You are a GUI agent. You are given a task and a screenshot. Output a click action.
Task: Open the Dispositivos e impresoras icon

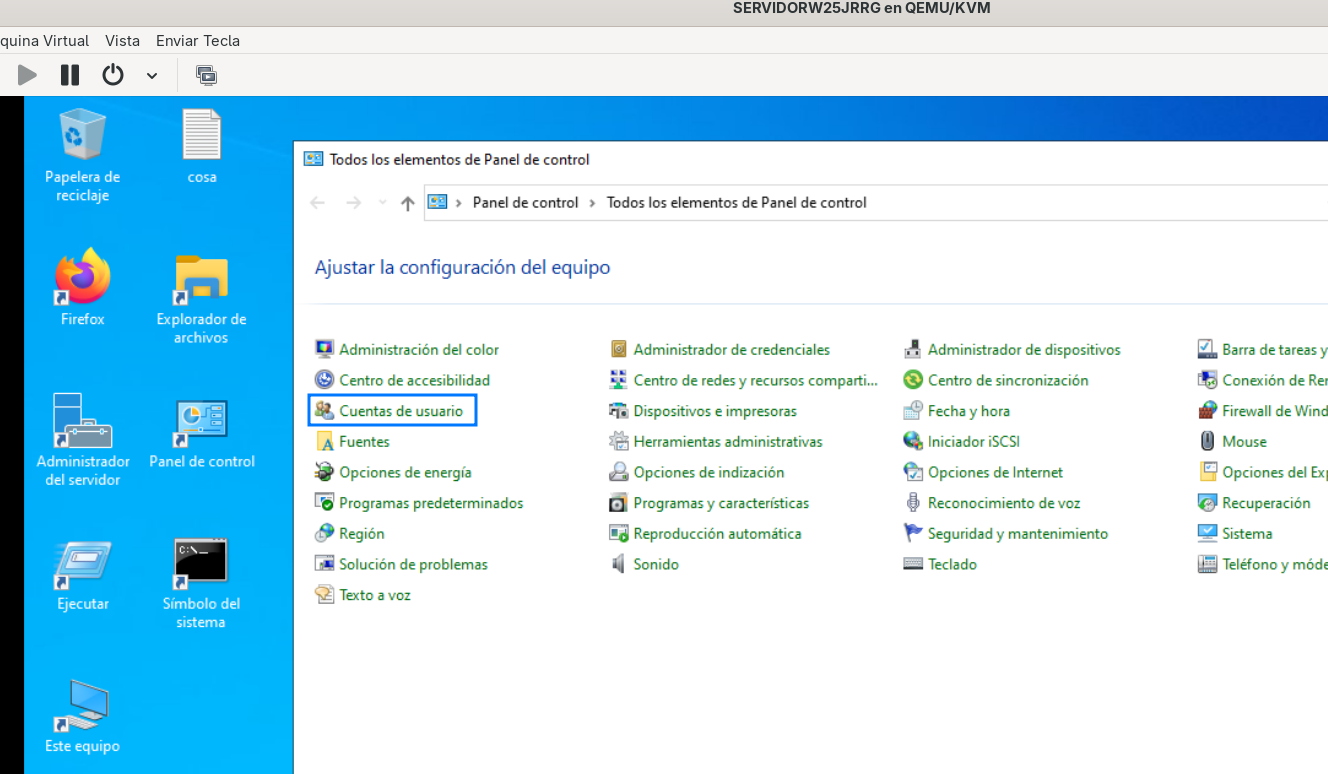[618, 411]
